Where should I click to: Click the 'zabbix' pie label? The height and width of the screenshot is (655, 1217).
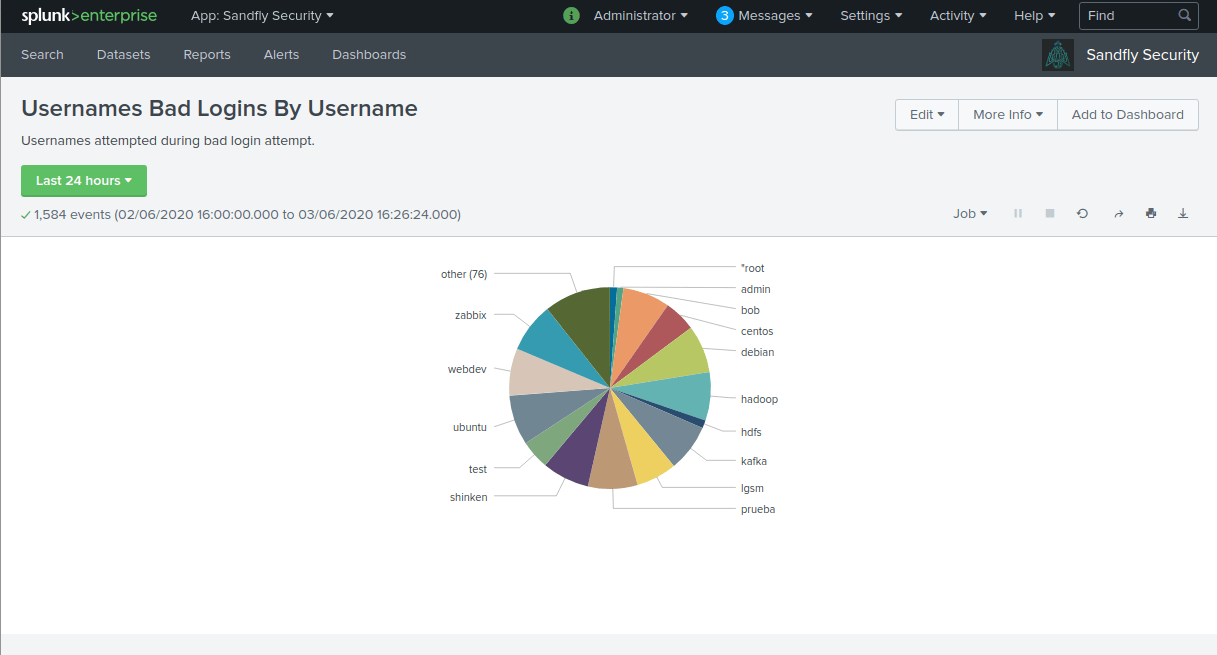(471, 315)
